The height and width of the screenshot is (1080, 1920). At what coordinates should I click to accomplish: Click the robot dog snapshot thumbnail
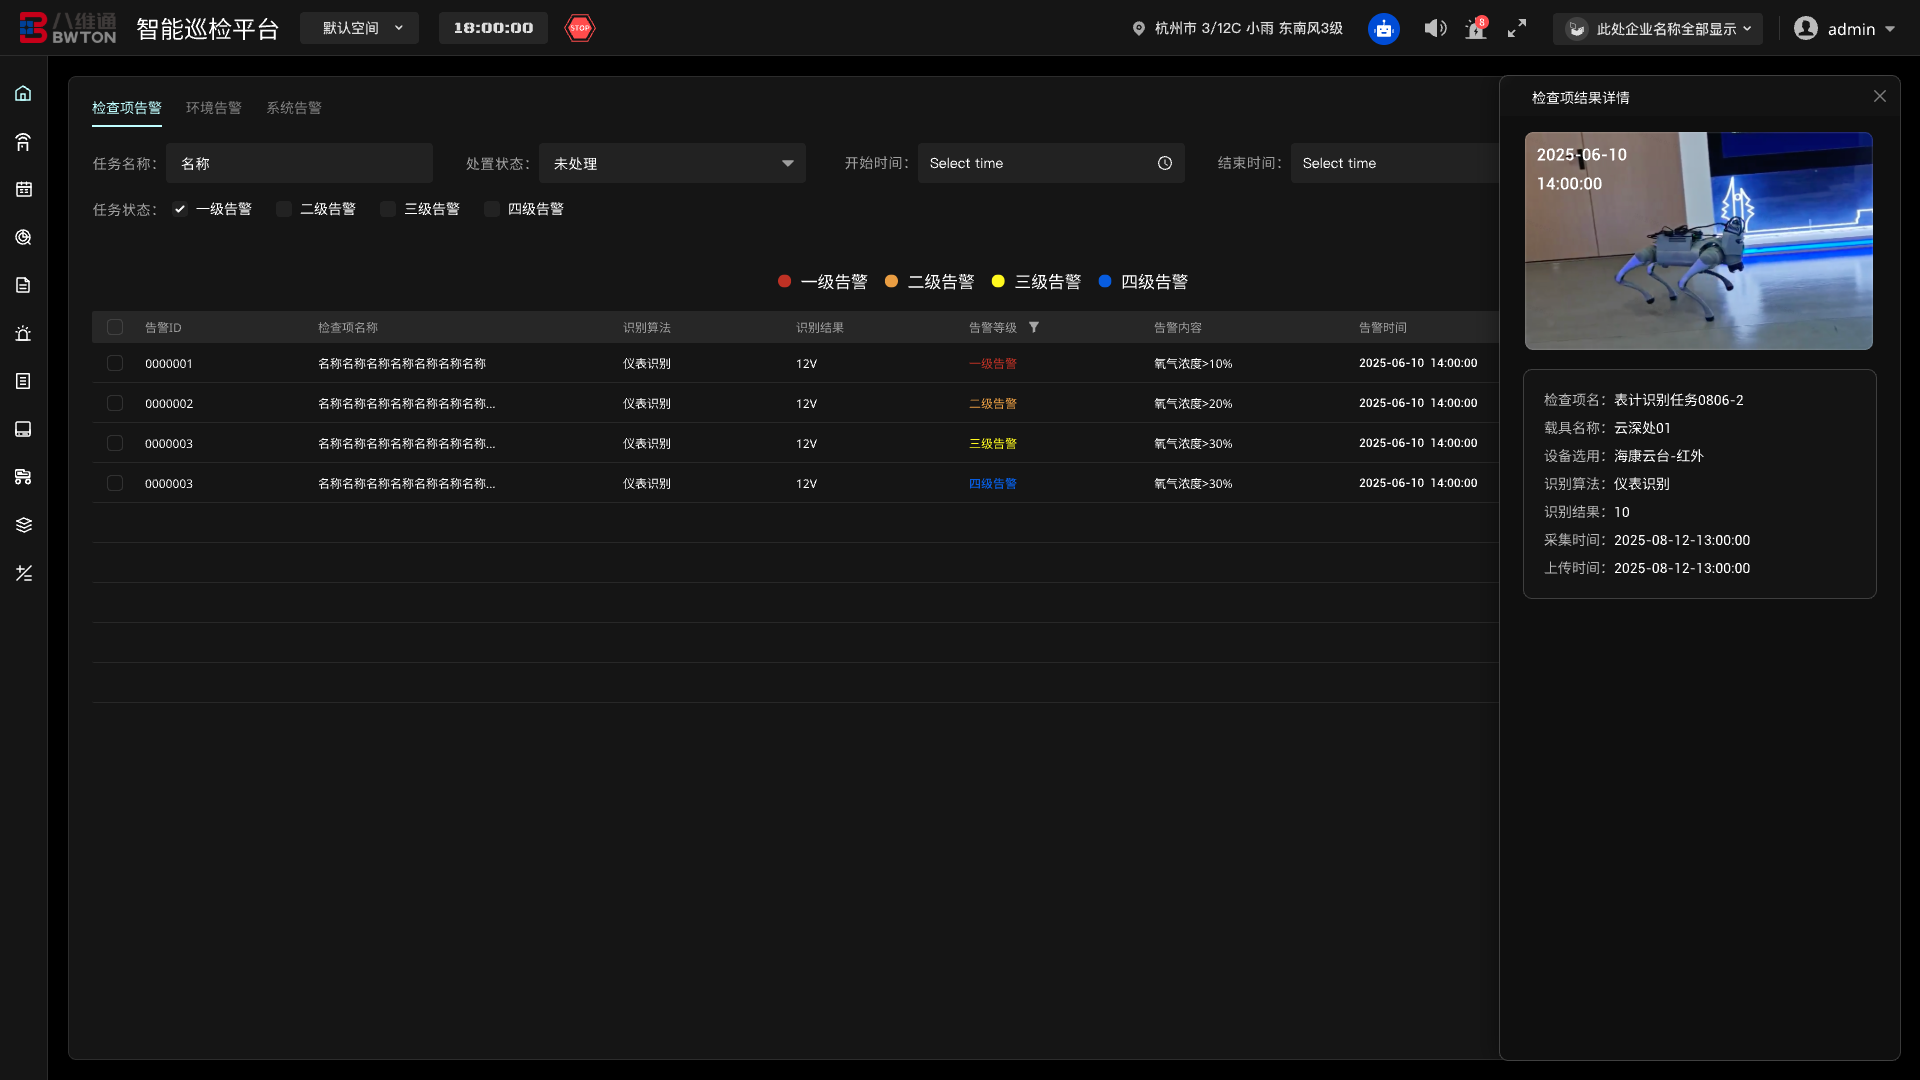[x=1698, y=241]
